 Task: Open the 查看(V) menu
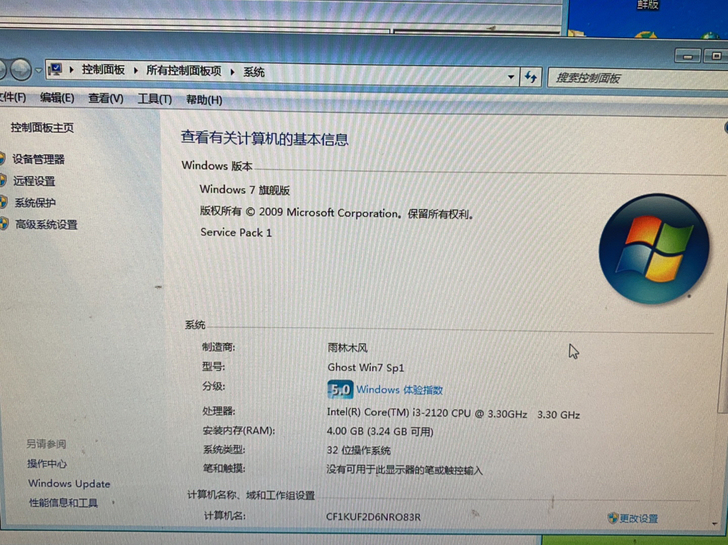(106, 98)
